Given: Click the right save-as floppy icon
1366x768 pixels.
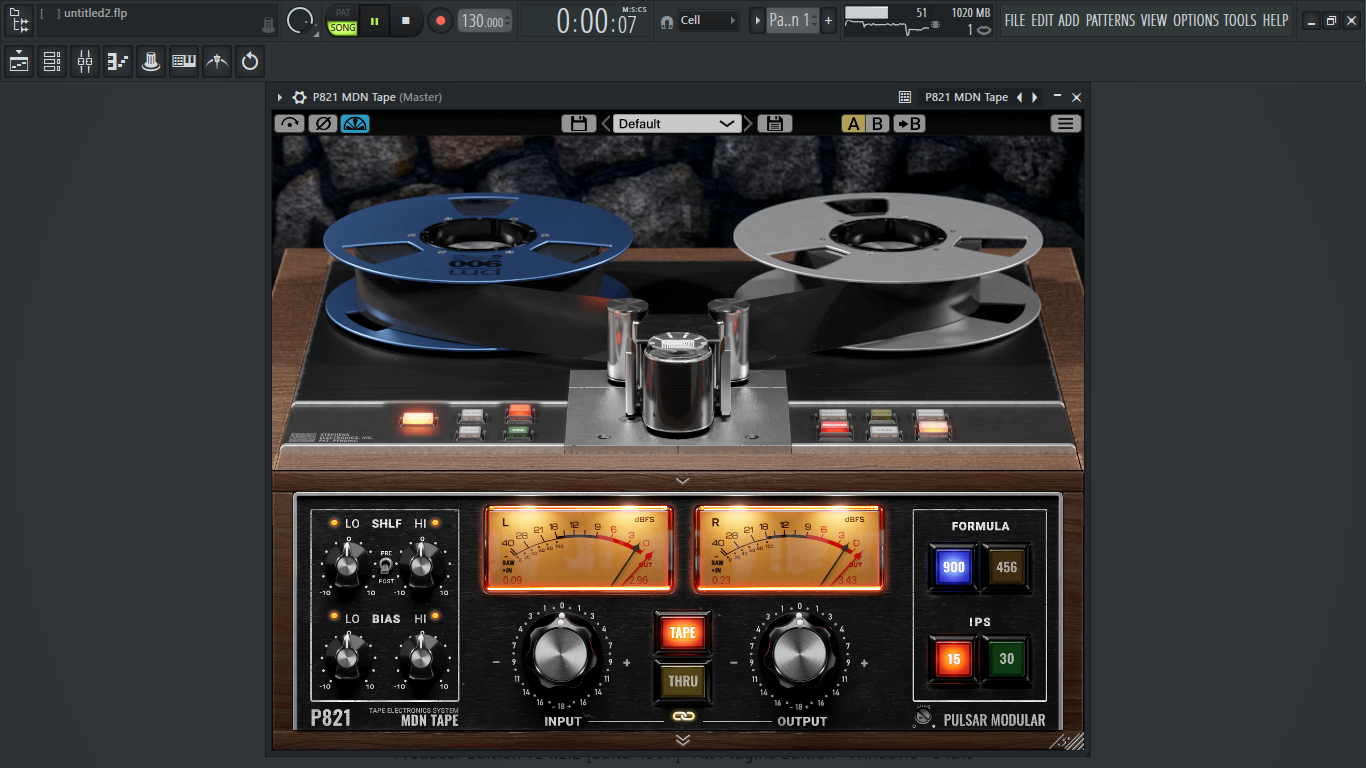Looking at the screenshot, I should point(774,124).
